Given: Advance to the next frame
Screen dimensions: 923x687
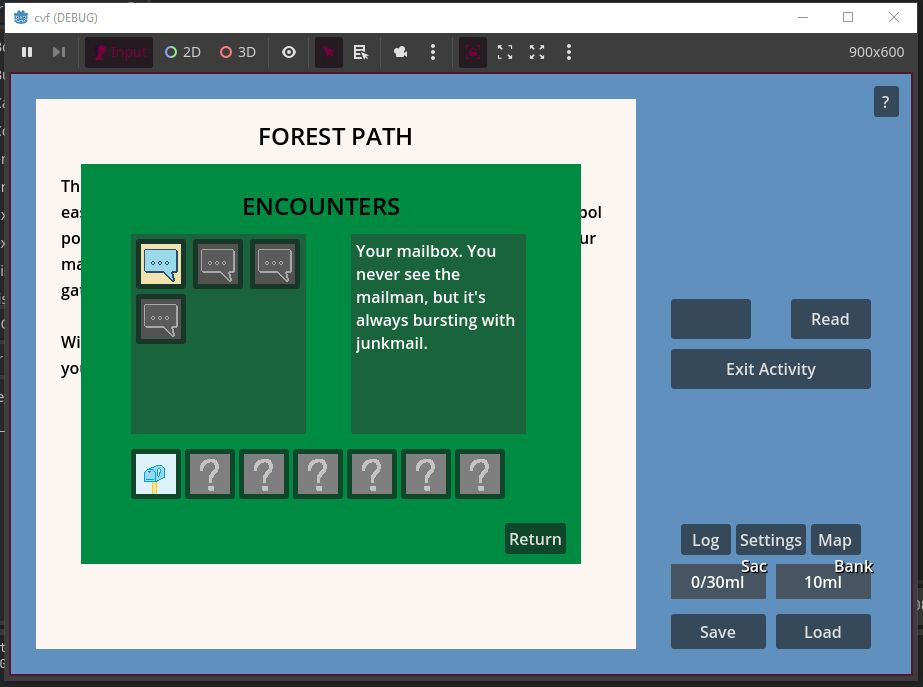Looking at the screenshot, I should tap(59, 52).
